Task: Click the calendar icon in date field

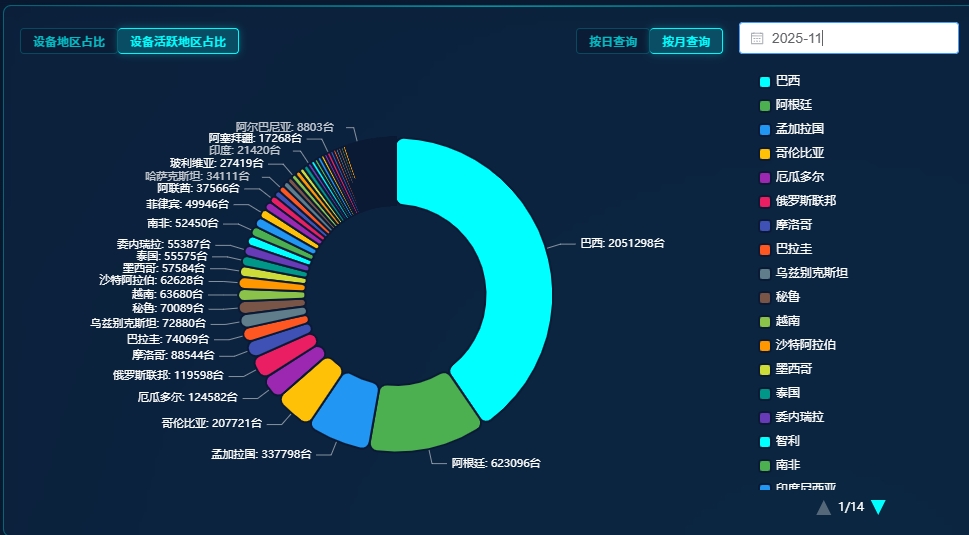Action: (757, 38)
